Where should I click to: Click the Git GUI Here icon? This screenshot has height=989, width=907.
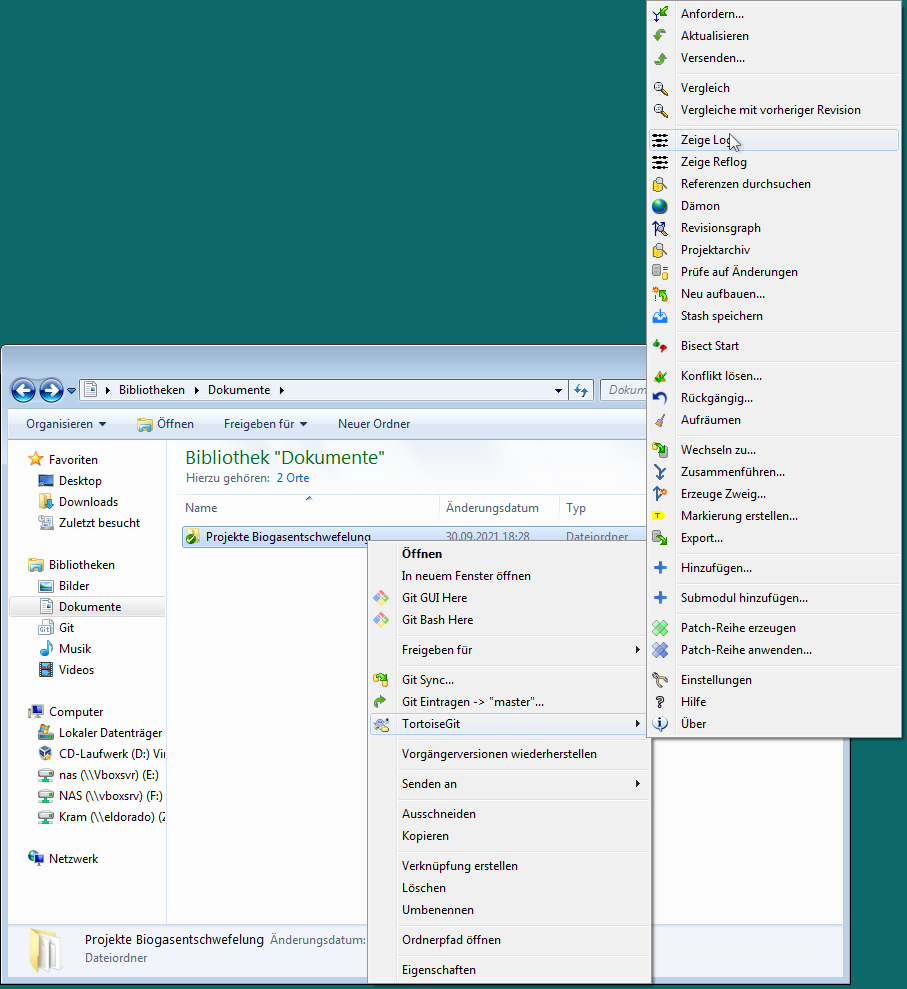click(x=381, y=598)
